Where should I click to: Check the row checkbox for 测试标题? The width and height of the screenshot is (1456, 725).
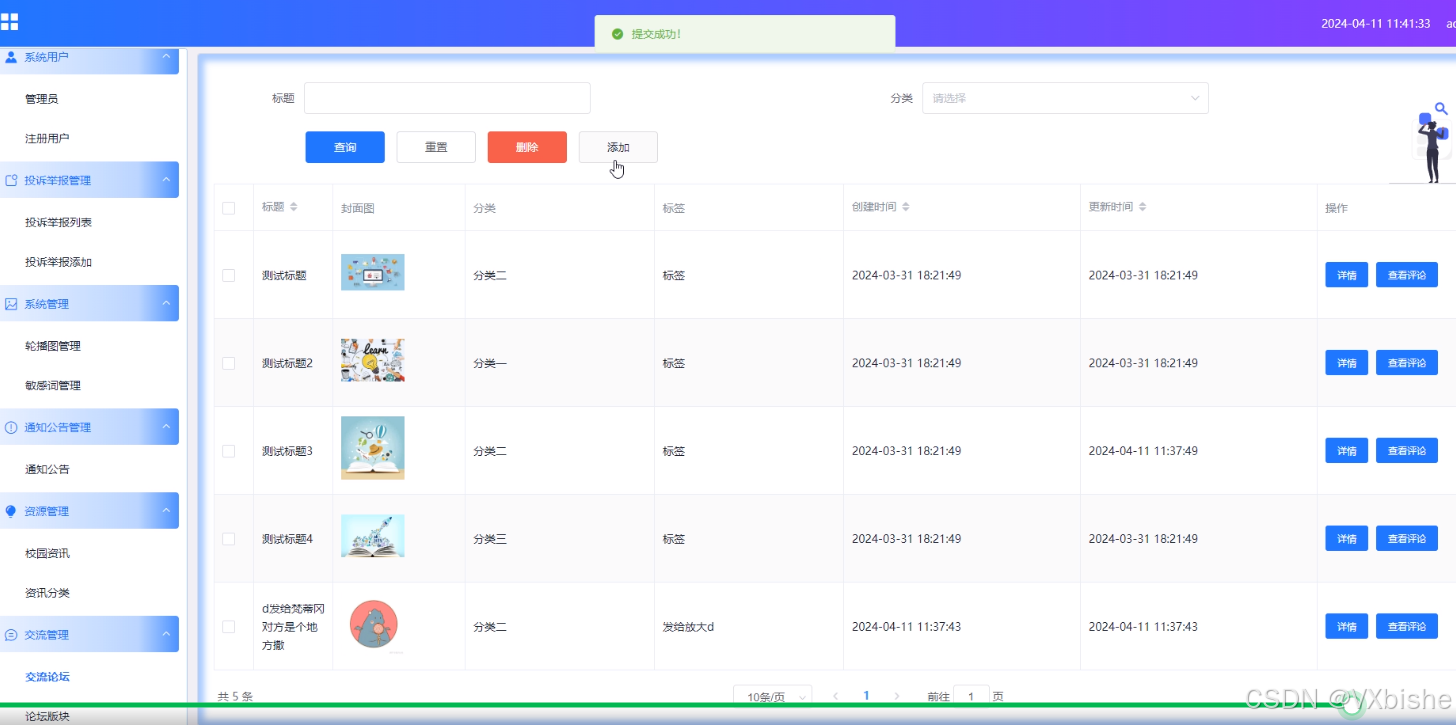coord(228,275)
